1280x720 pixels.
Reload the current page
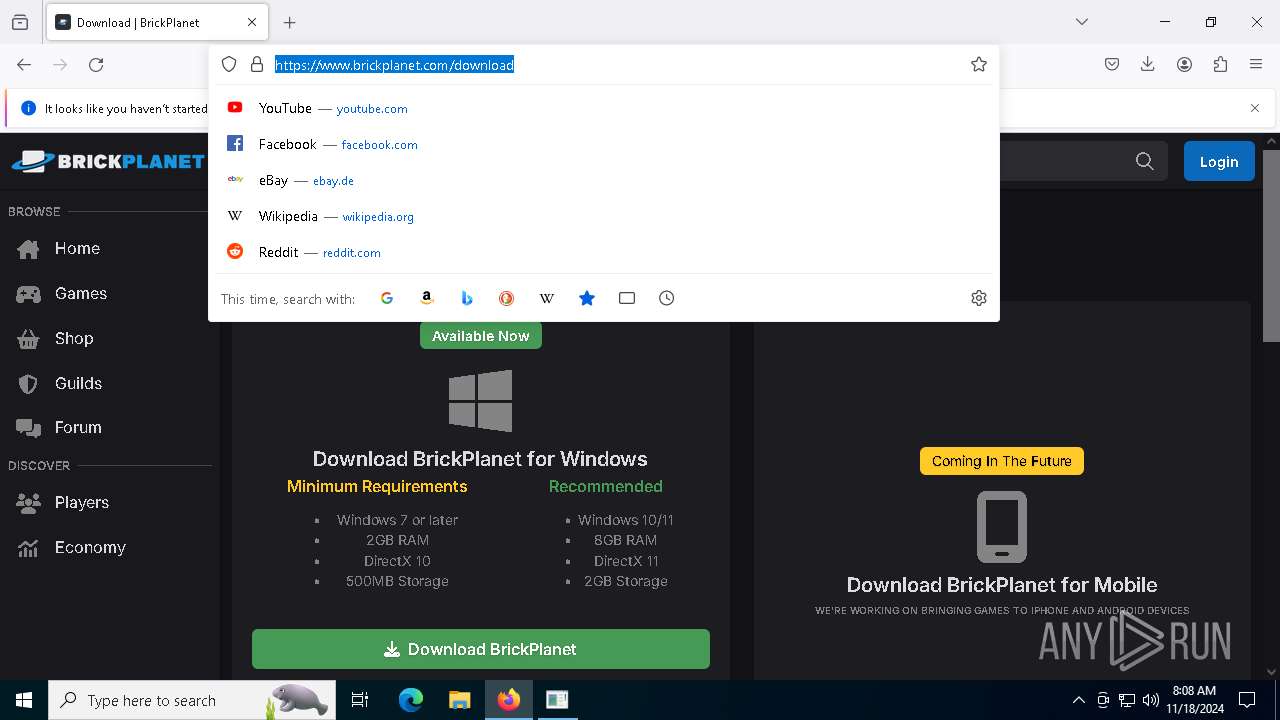click(96, 64)
